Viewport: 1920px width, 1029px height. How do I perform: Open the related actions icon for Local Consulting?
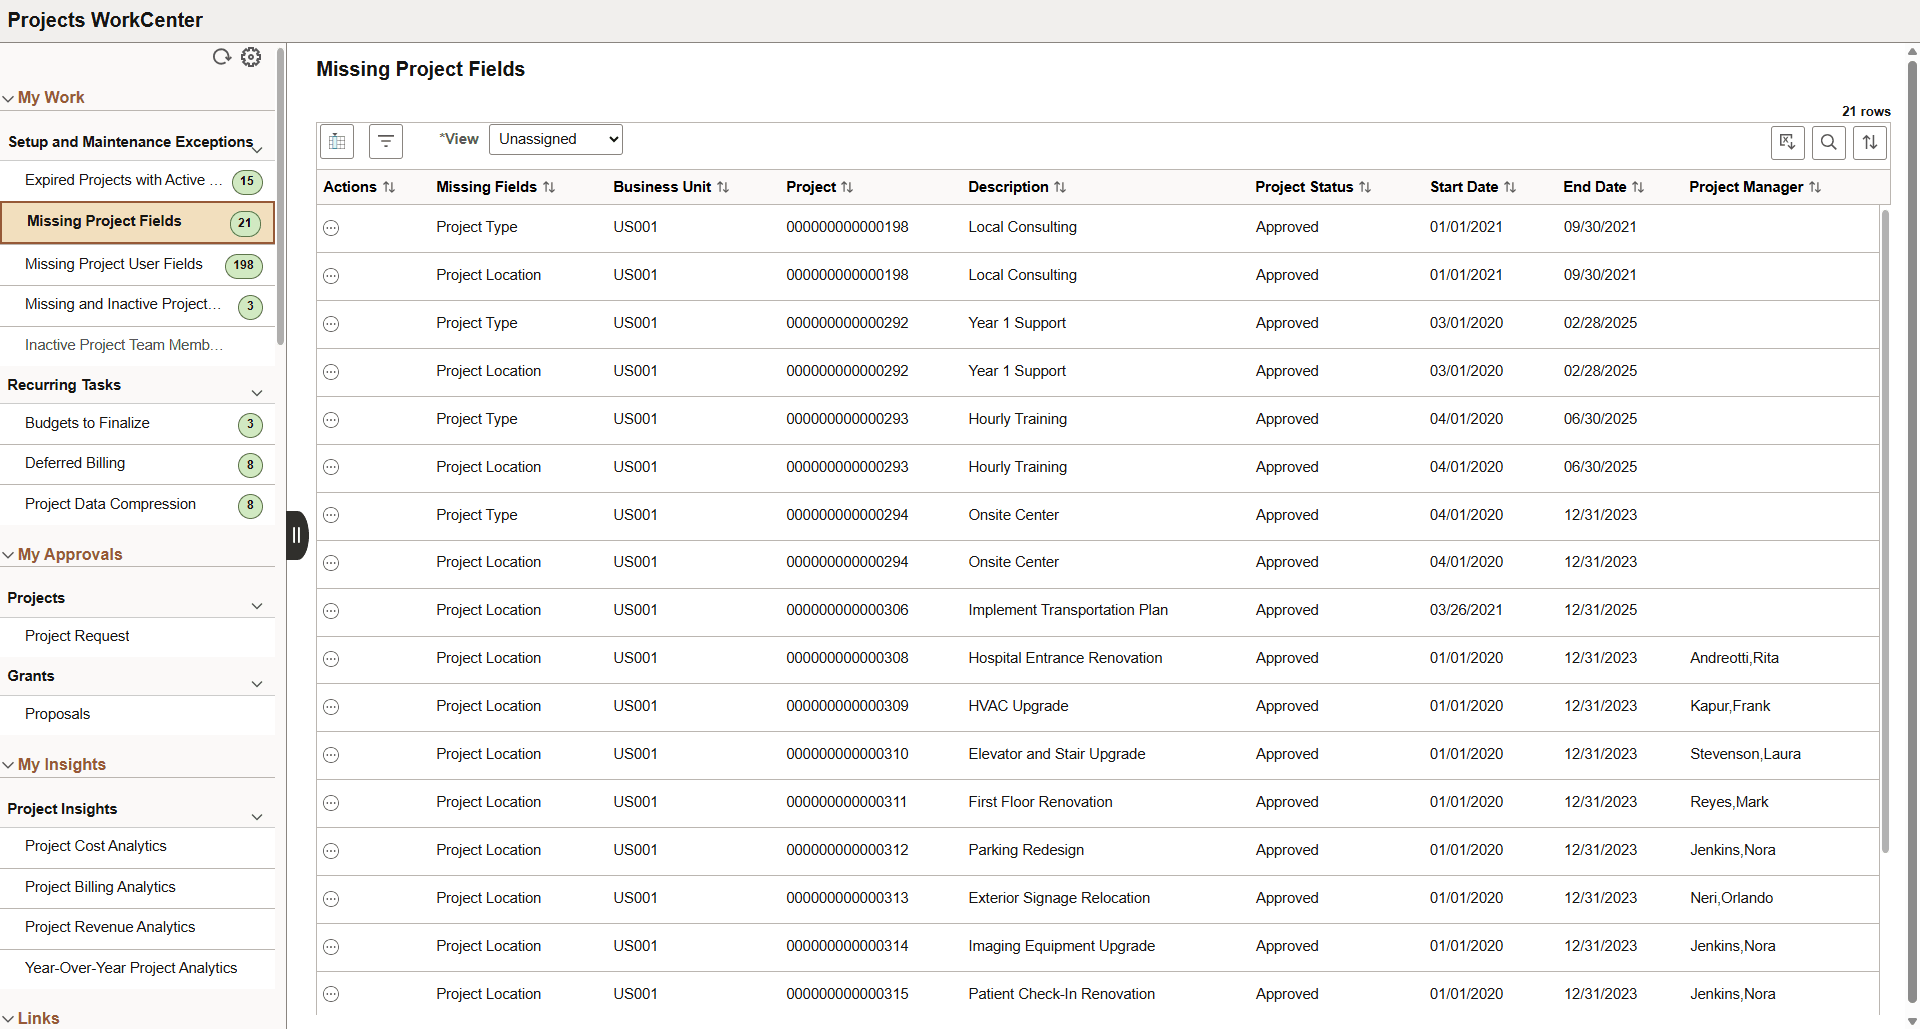coord(331,228)
